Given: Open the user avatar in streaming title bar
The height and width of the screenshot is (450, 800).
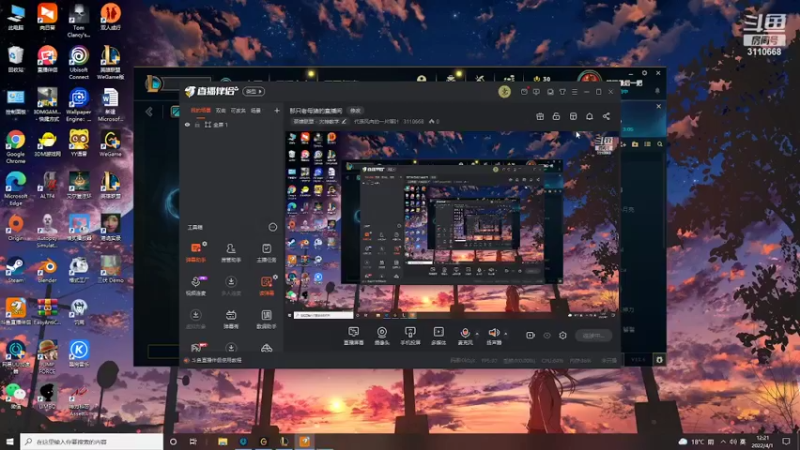Looking at the screenshot, I should [x=505, y=91].
